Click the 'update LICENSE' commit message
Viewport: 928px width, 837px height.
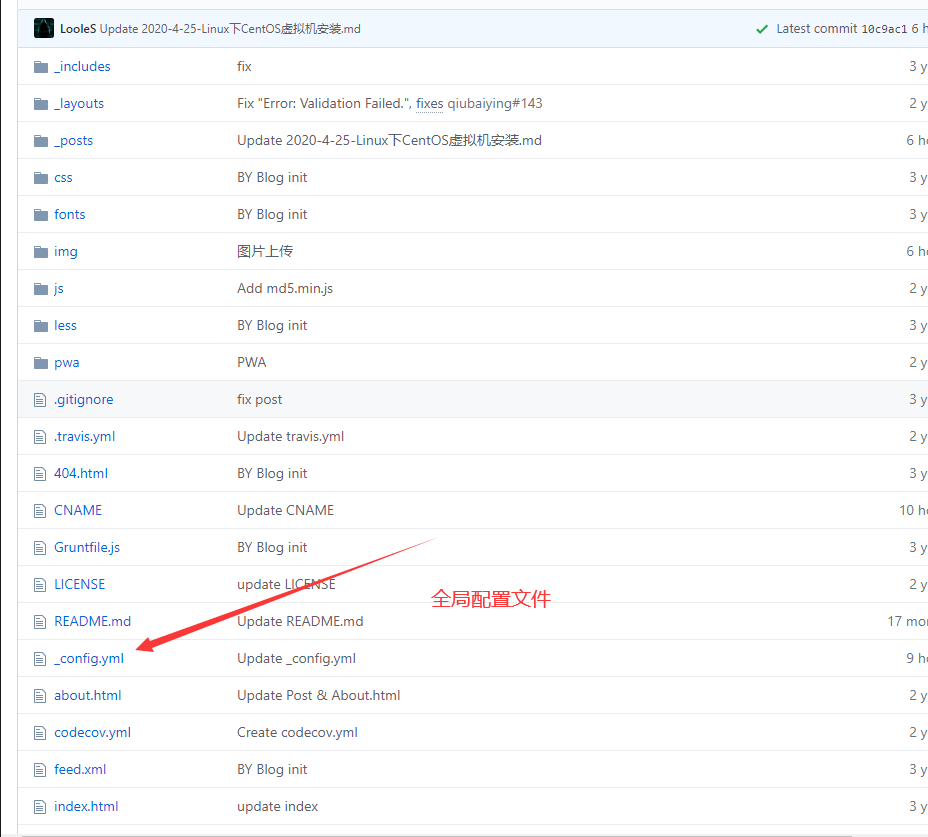coord(286,584)
